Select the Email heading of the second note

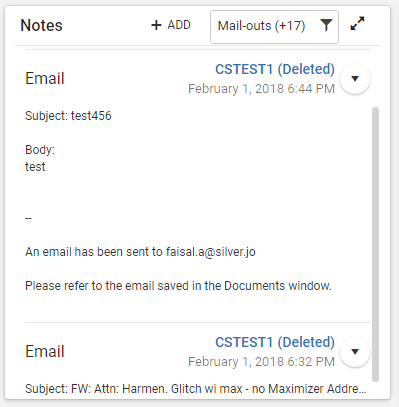click(45, 351)
